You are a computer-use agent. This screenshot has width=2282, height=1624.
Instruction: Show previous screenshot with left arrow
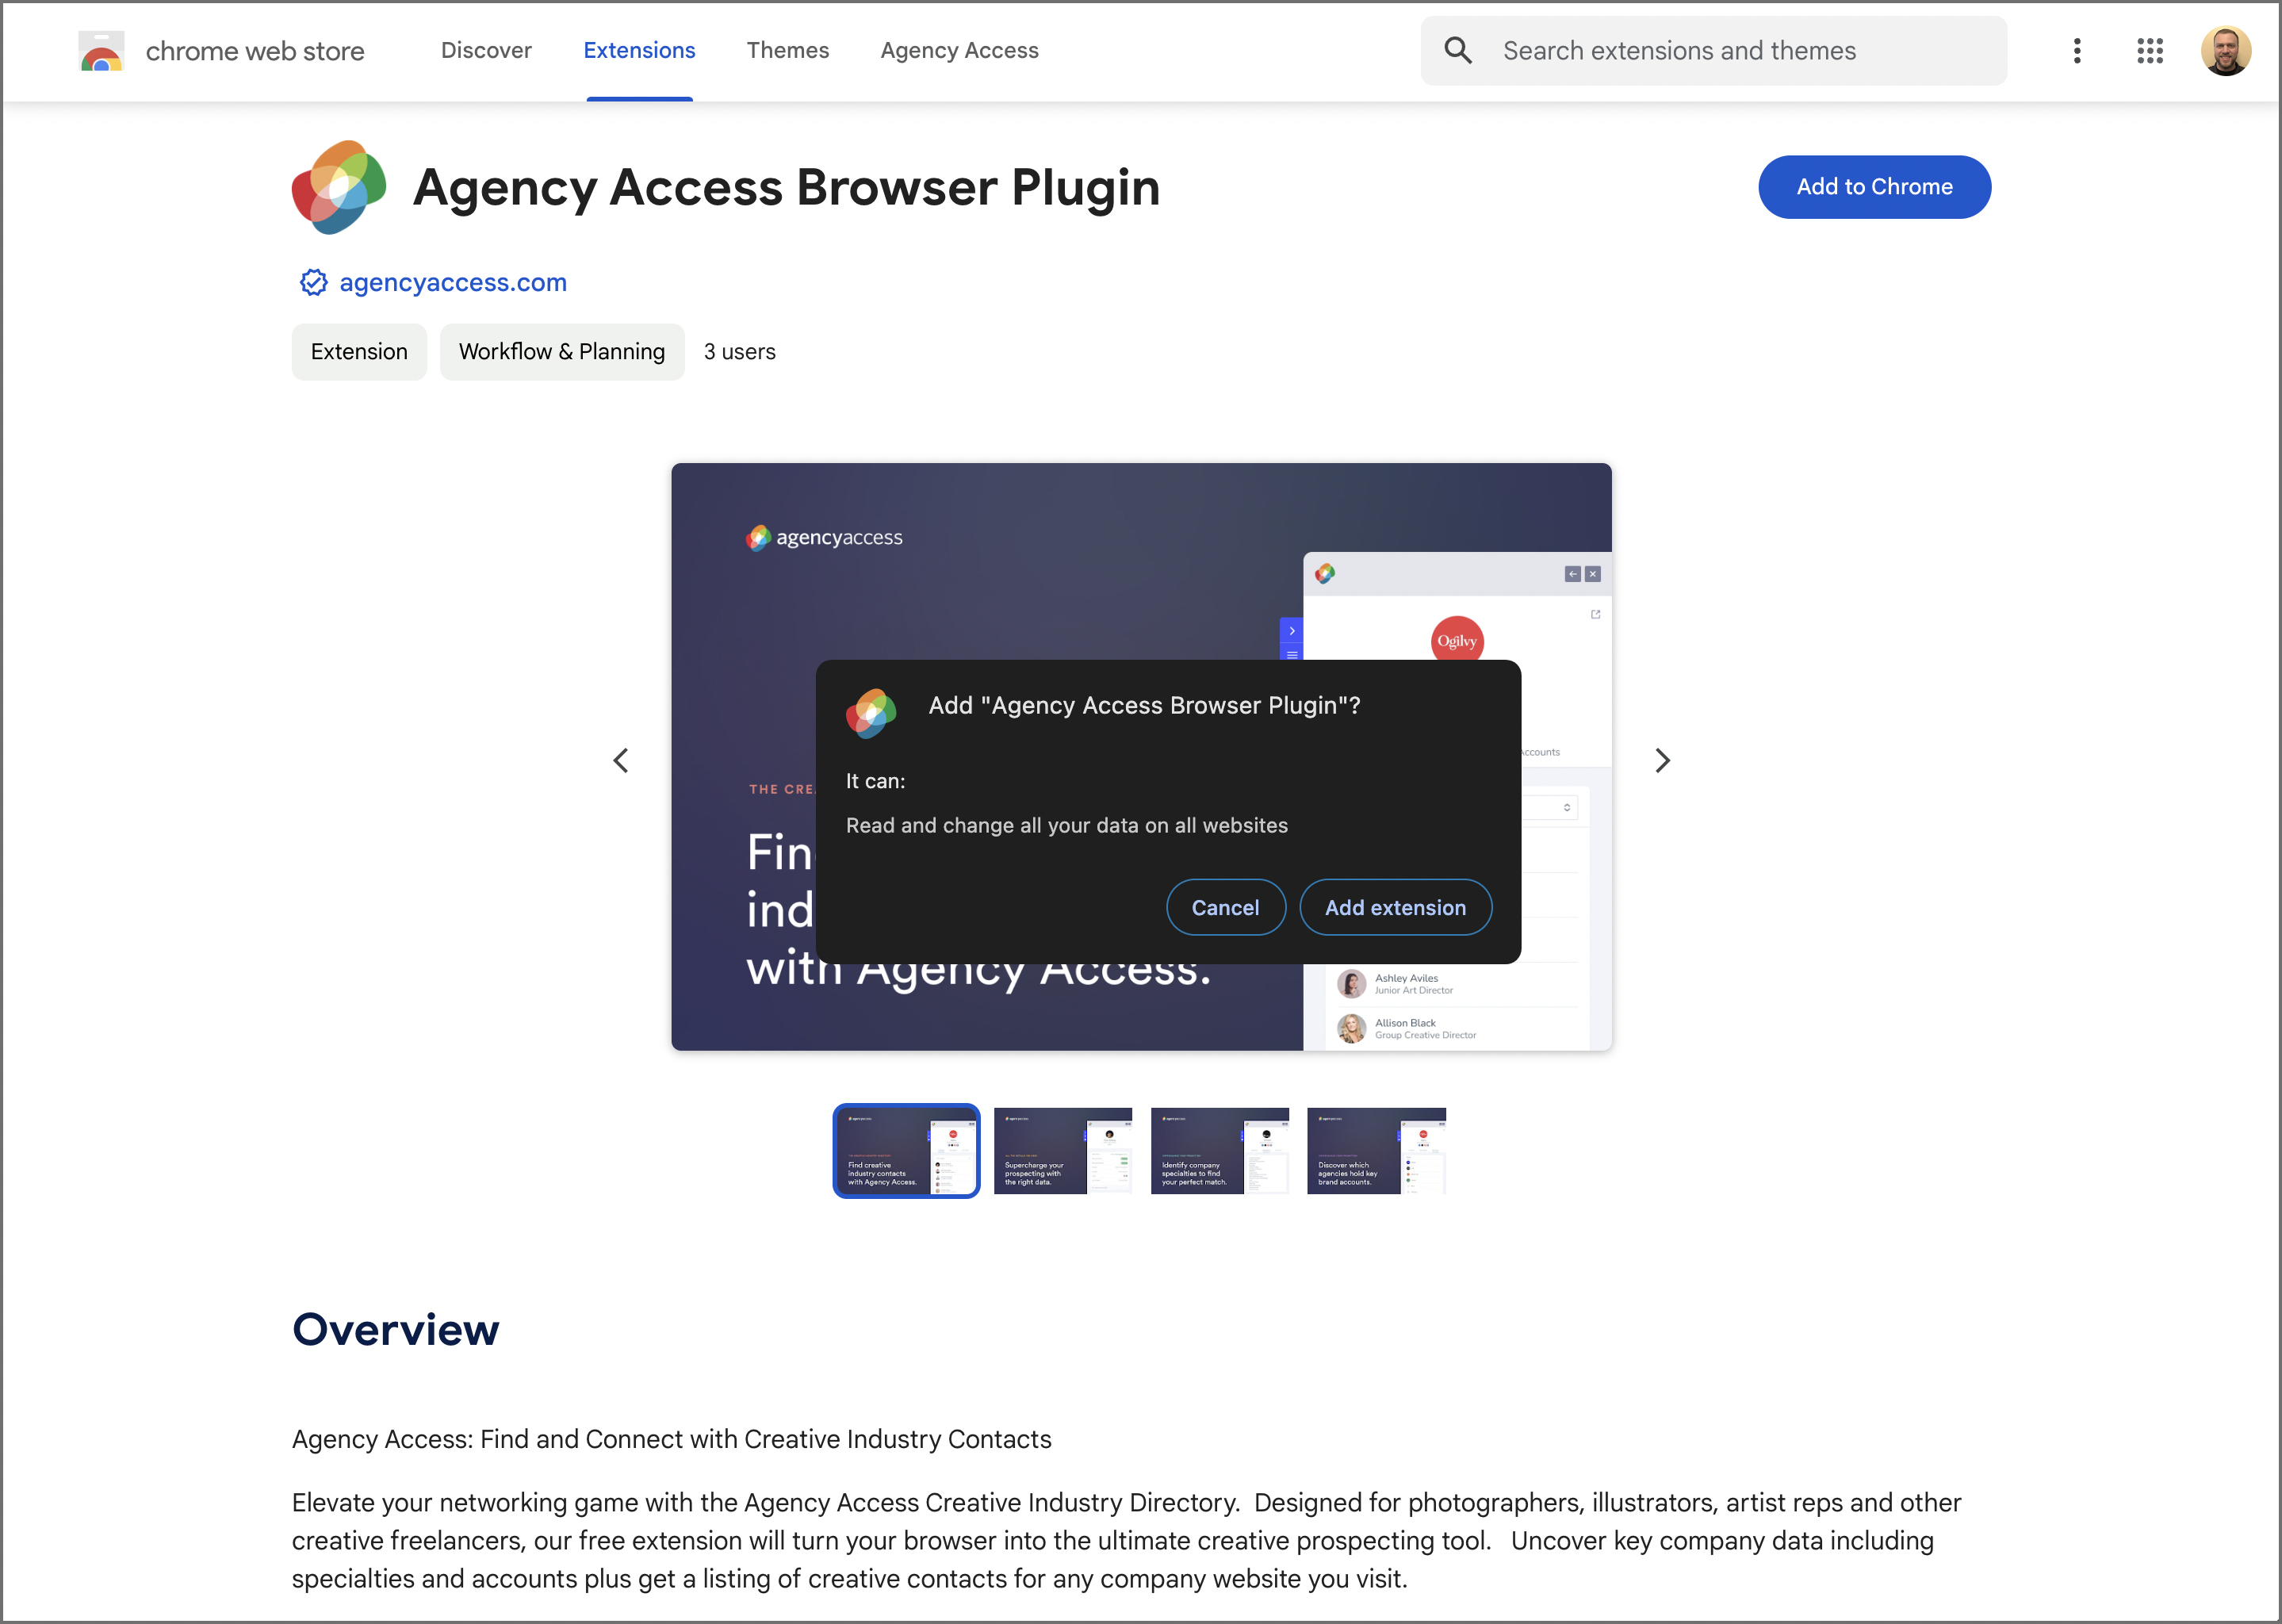coord(621,761)
